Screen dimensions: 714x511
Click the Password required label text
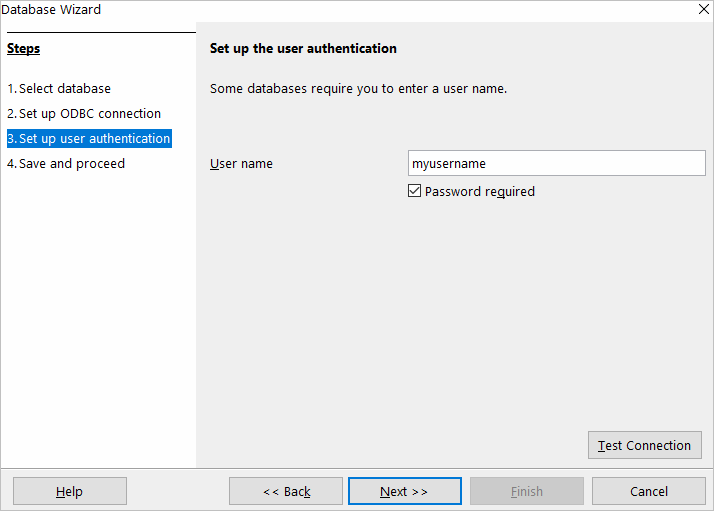[479, 191]
